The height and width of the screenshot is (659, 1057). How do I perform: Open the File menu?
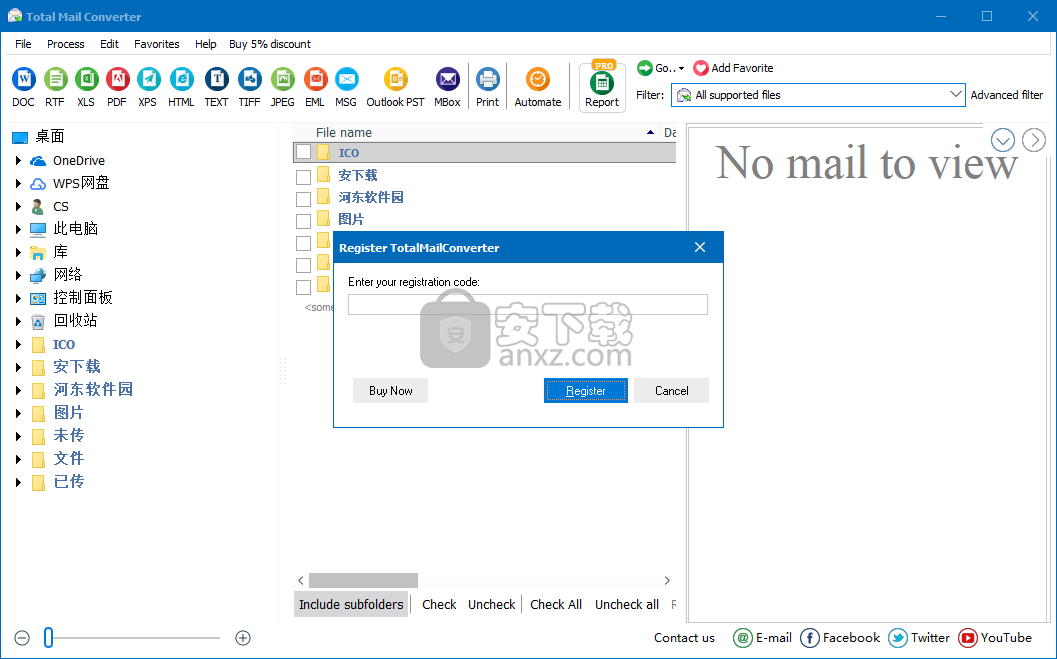pyautogui.click(x=23, y=44)
